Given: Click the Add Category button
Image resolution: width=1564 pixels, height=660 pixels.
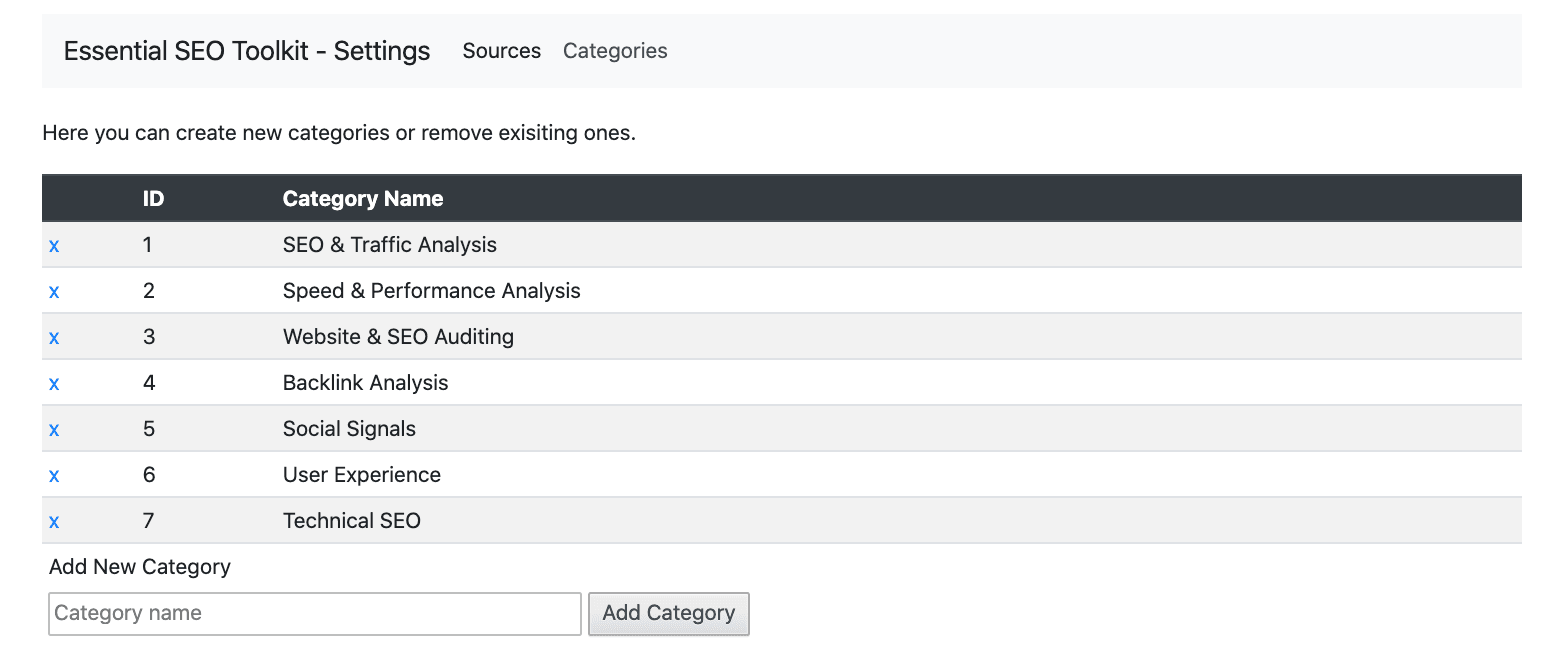Looking at the screenshot, I should tap(668, 613).
